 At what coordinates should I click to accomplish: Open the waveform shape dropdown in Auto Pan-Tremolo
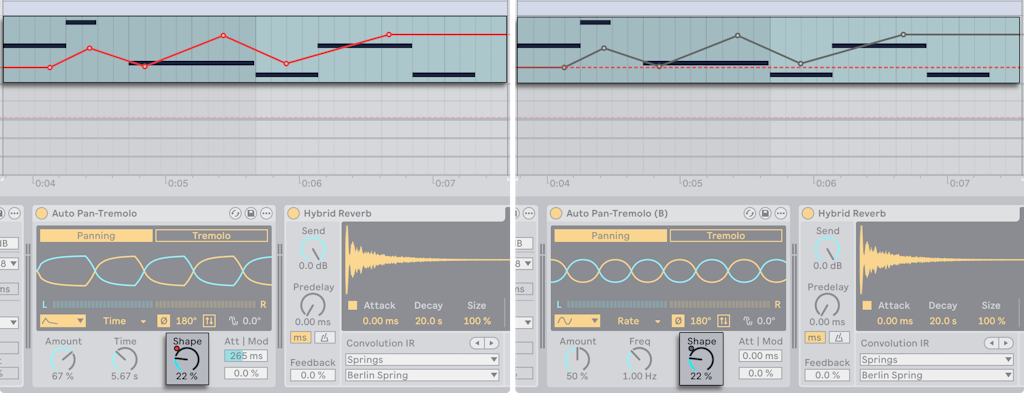63,321
